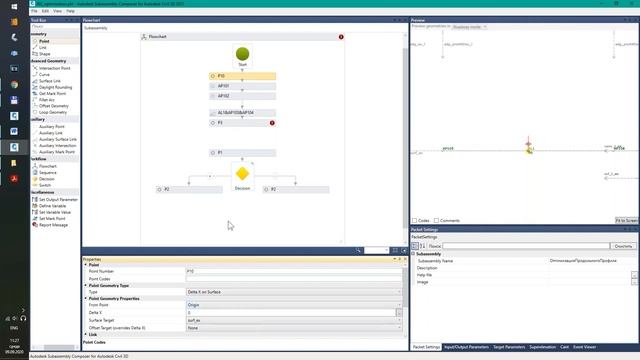Viewport: 640px width, 360px height.
Task: Click the yellow Decision diamond node
Action: click(242, 174)
